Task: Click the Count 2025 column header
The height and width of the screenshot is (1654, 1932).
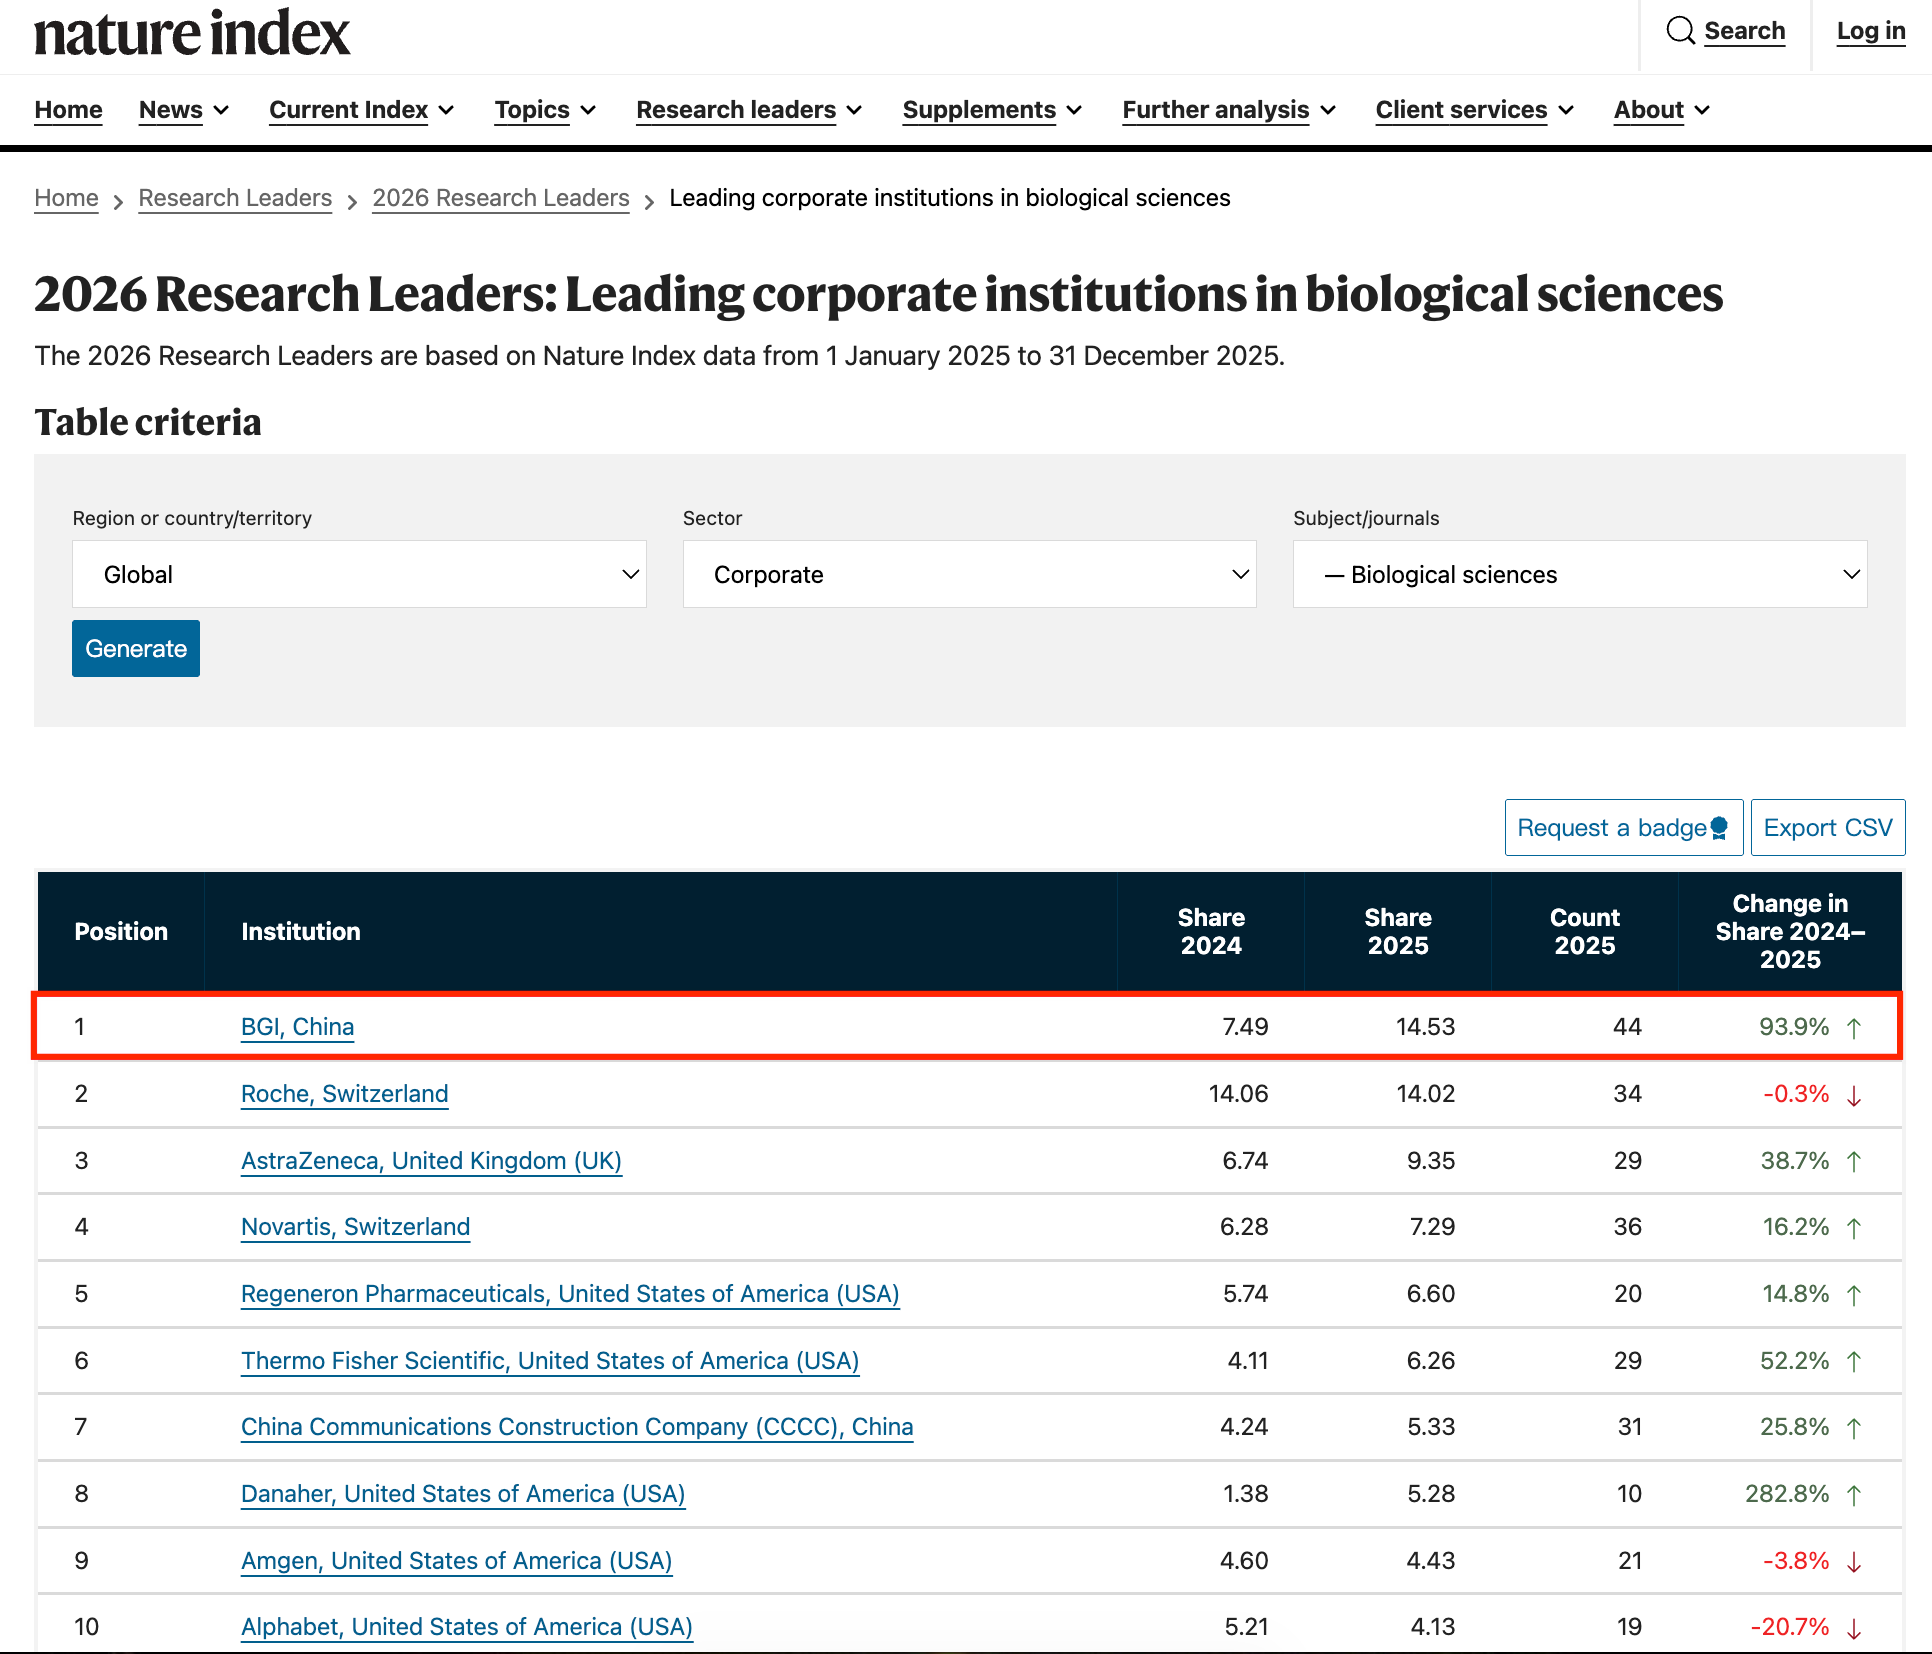Action: click(x=1585, y=932)
